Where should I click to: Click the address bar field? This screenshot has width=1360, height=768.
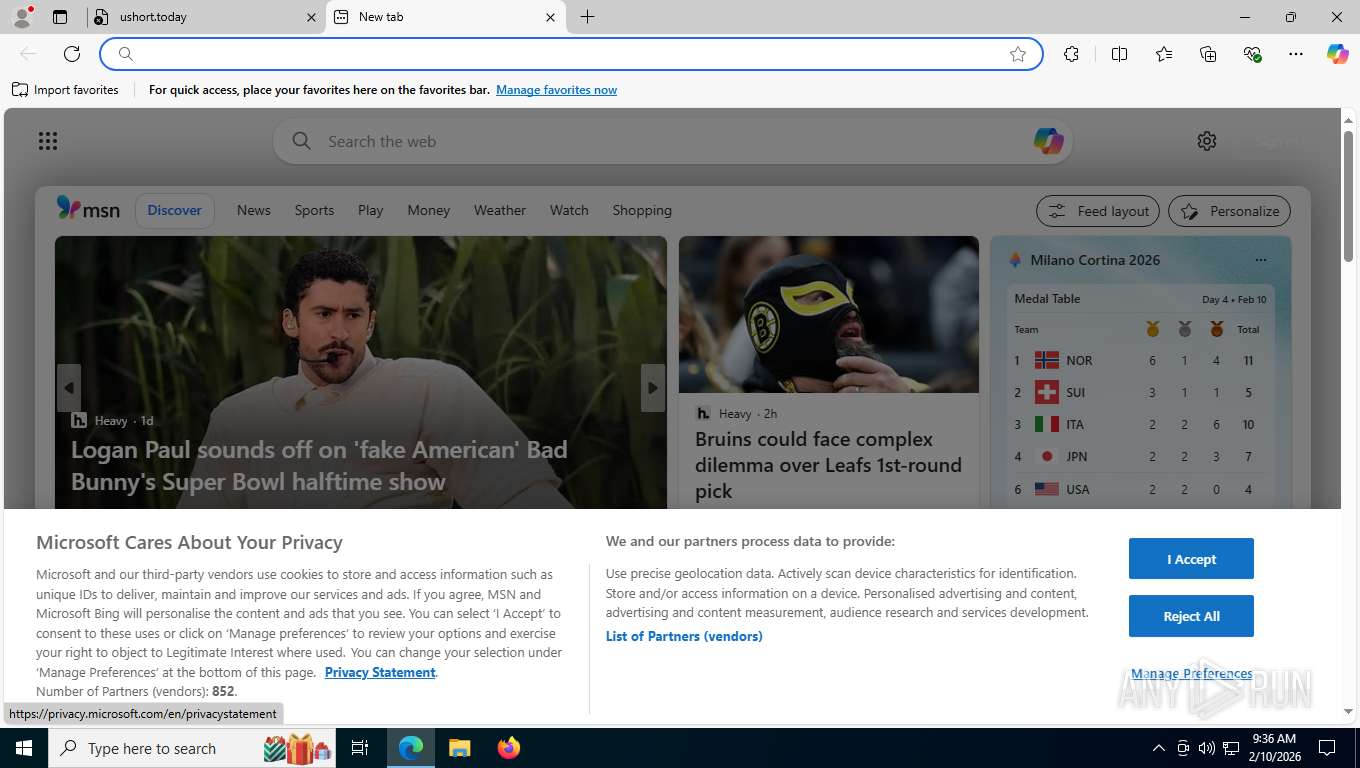pyautogui.click(x=571, y=54)
